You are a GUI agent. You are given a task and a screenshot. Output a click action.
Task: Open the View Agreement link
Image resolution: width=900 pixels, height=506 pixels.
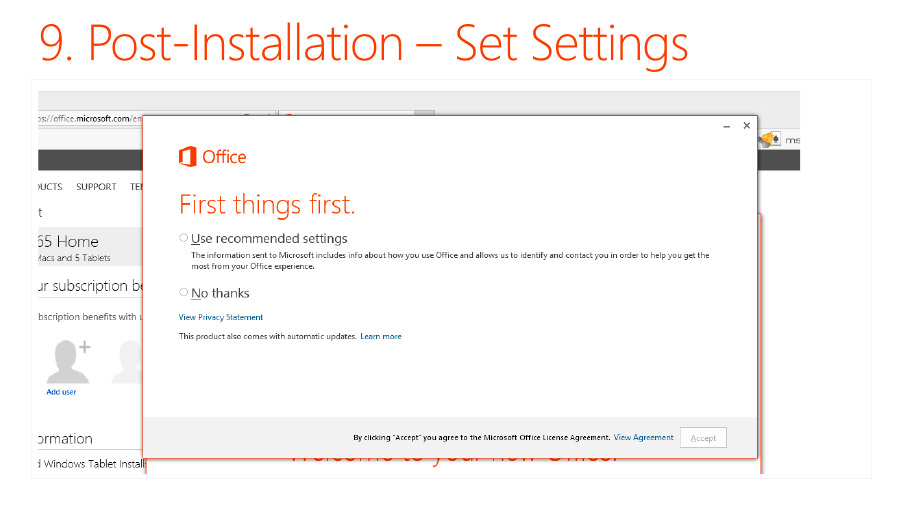click(643, 437)
